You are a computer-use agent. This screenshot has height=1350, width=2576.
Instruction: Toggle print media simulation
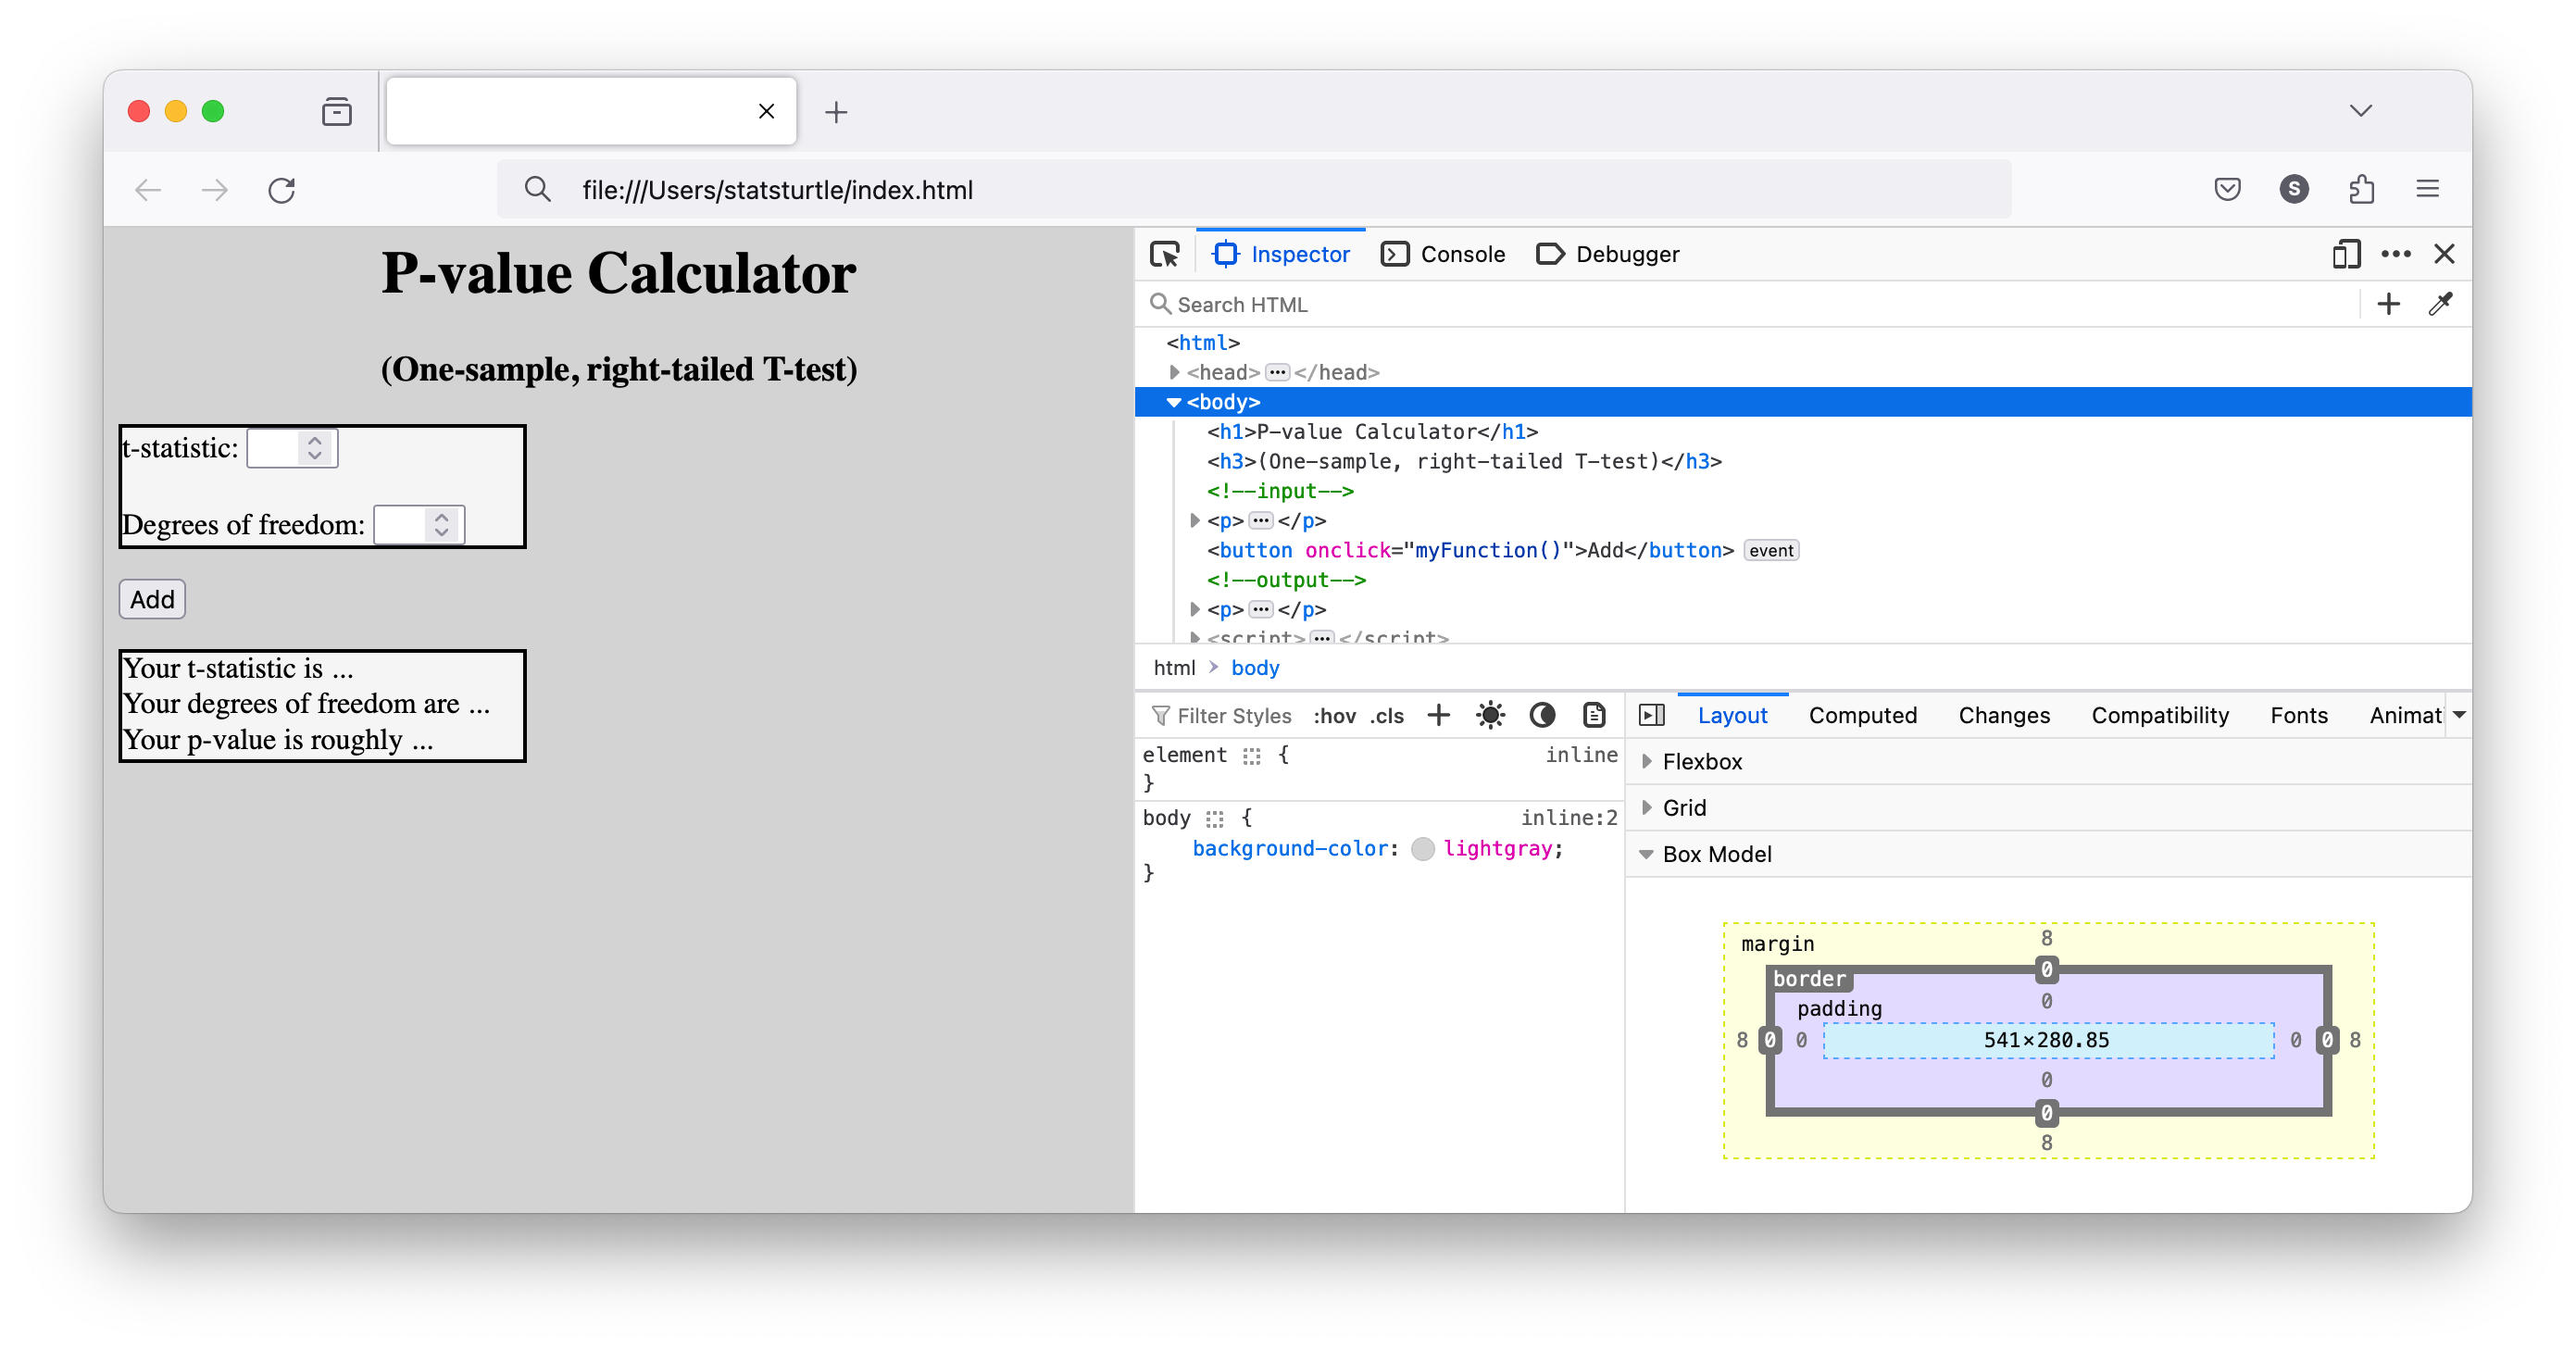(x=1594, y=715)
